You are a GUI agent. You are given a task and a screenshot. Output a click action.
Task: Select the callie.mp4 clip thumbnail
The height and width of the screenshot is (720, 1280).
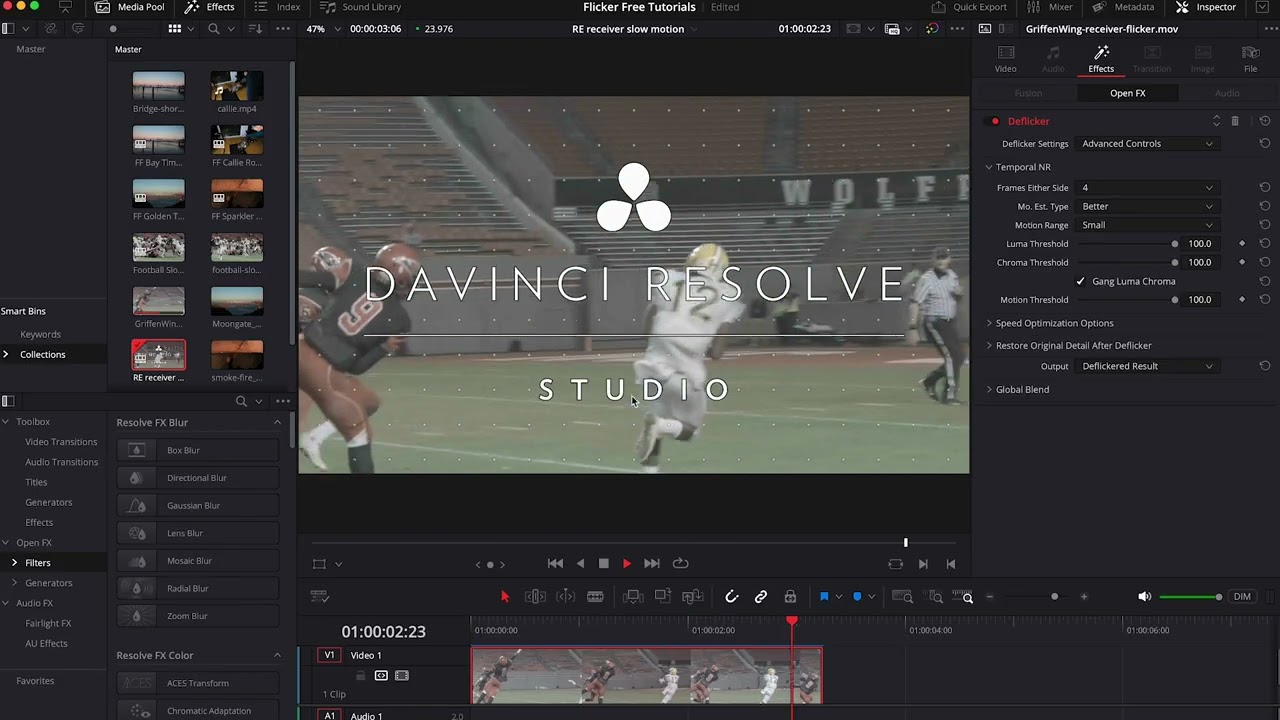[237, 87]
